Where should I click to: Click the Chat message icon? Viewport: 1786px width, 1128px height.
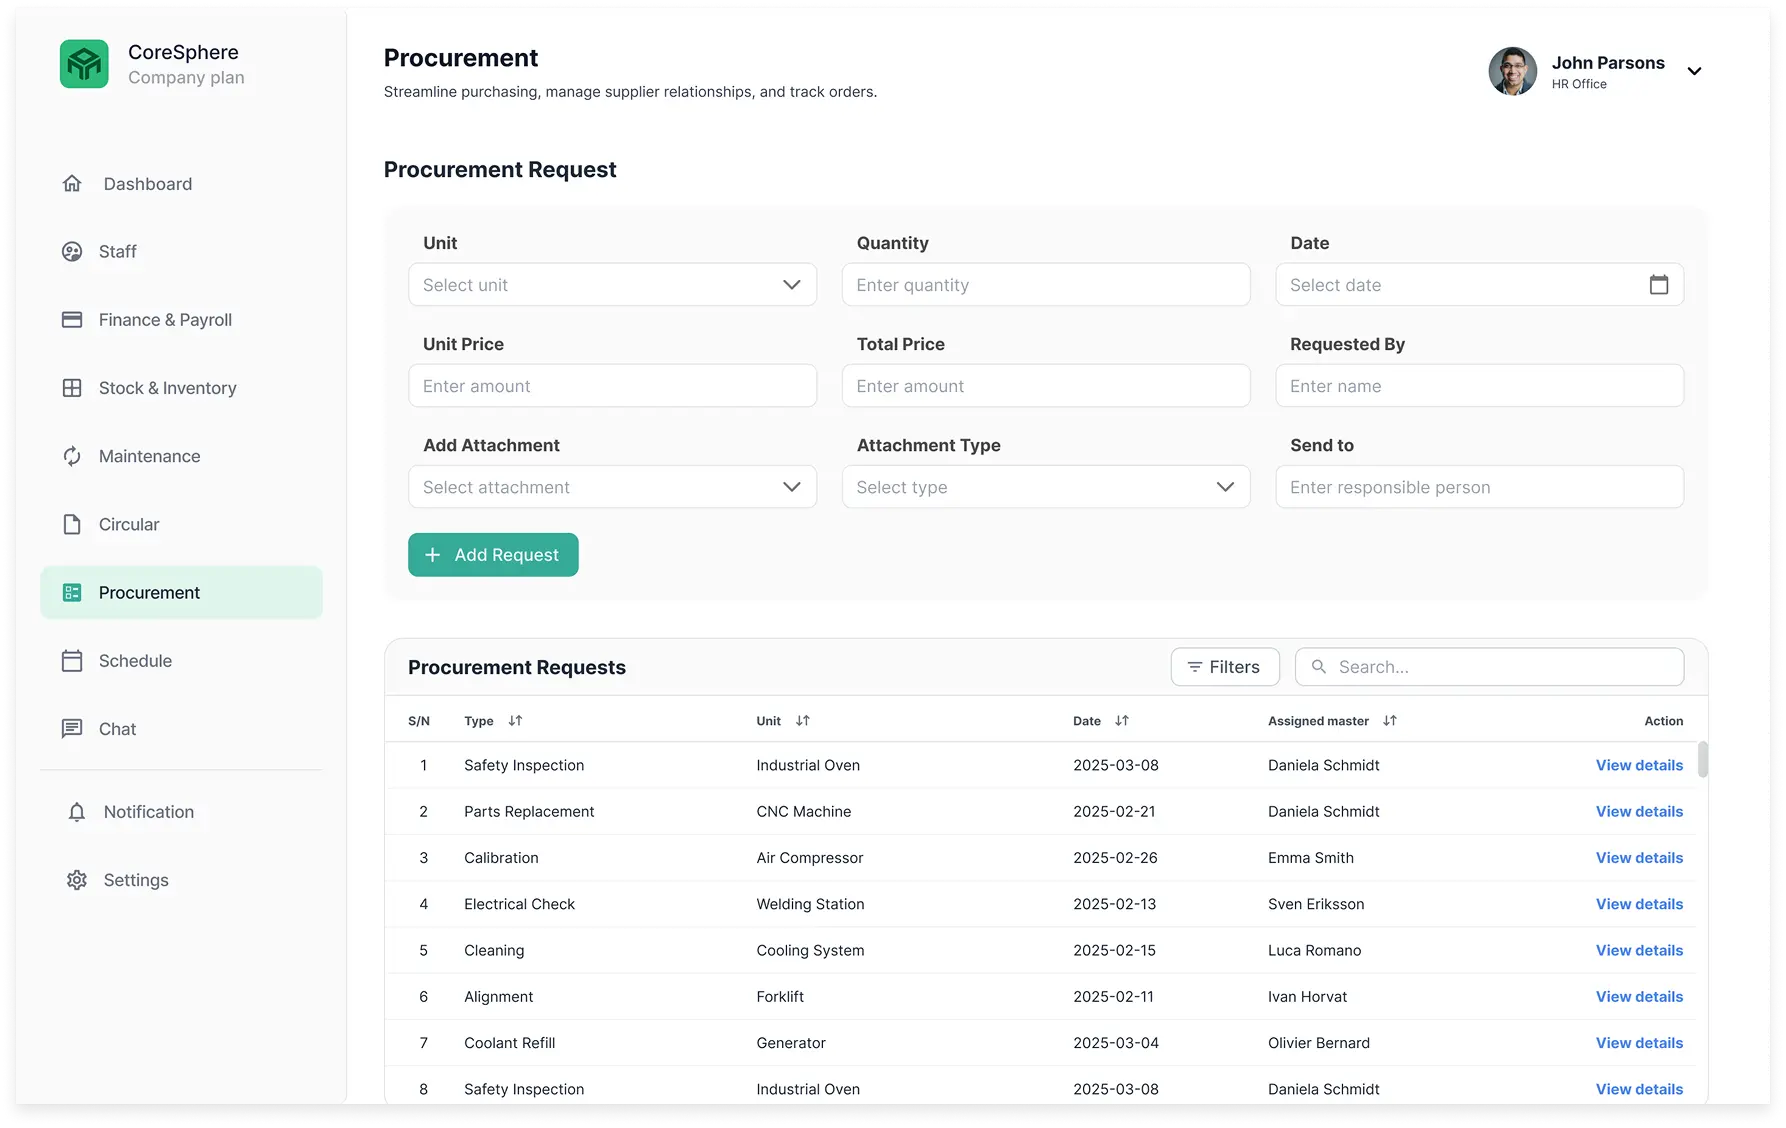pyautogui.click(x=72, y=729)
